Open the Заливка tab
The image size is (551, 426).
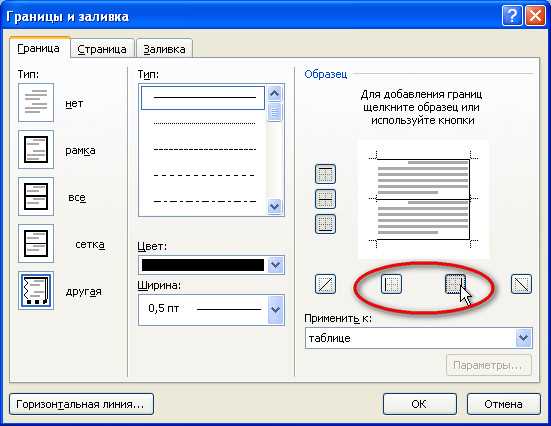pos(164,49)
